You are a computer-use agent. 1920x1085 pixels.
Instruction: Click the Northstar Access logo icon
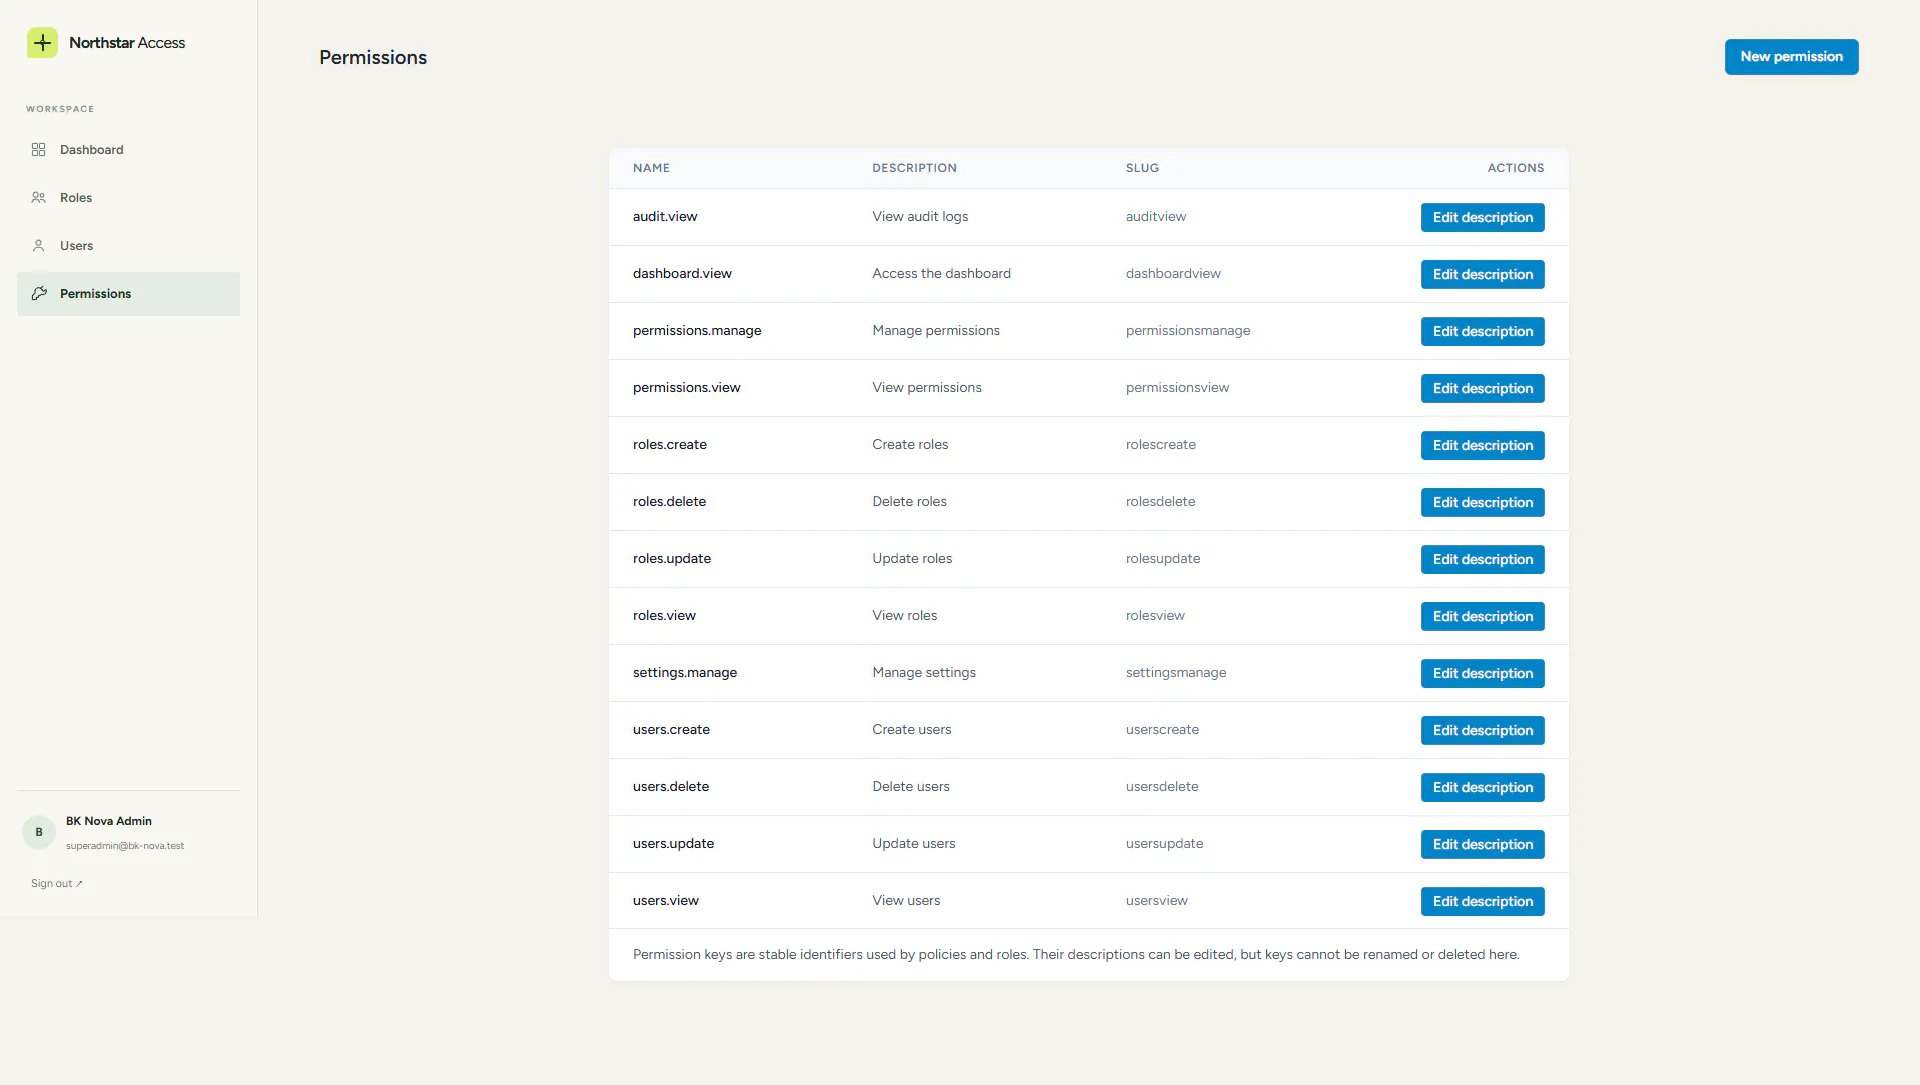coord(42,43)
